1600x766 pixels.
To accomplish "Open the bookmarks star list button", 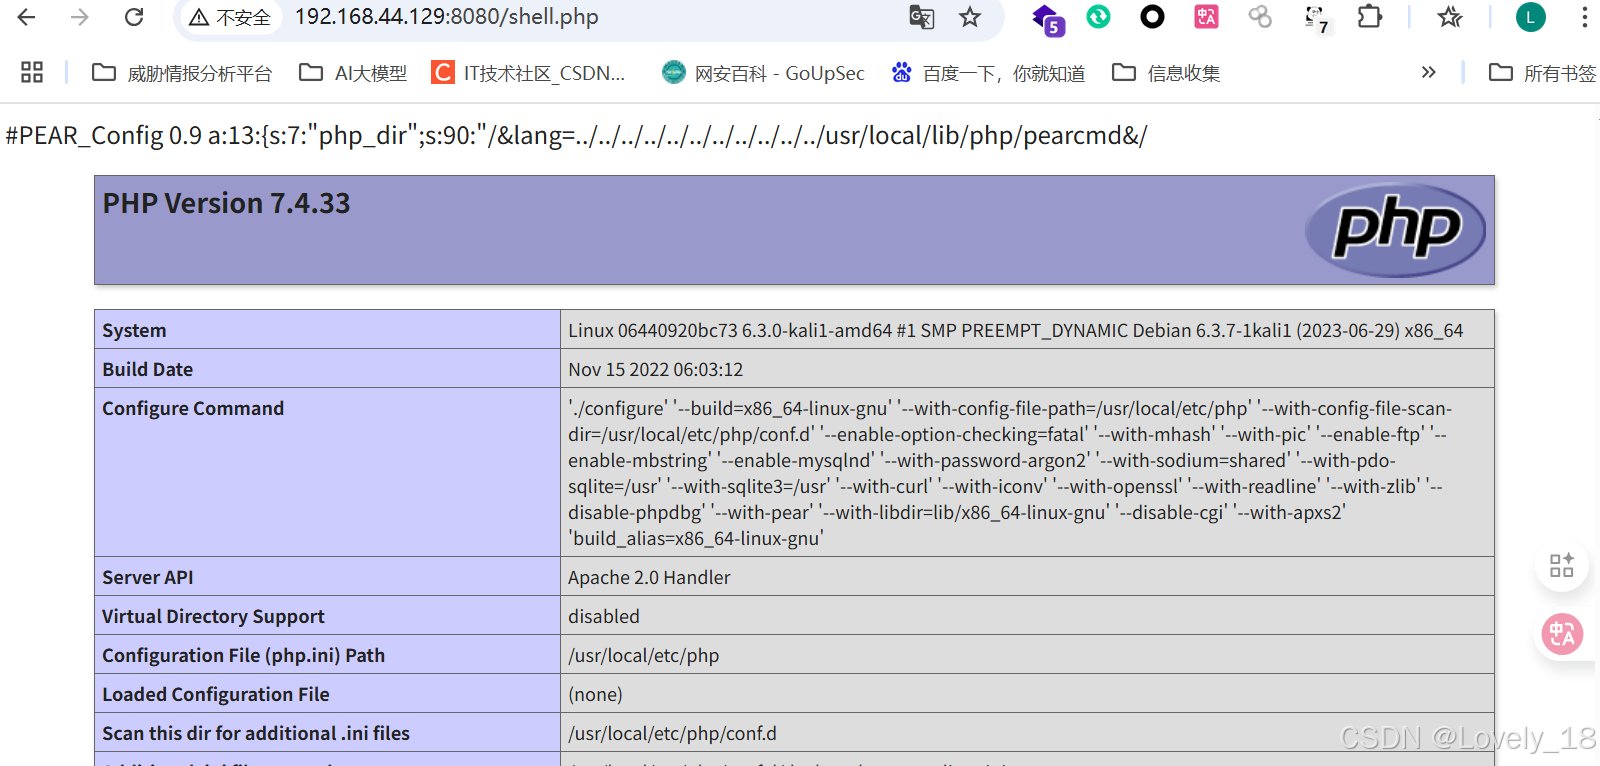I will (x=1449, y=16).
